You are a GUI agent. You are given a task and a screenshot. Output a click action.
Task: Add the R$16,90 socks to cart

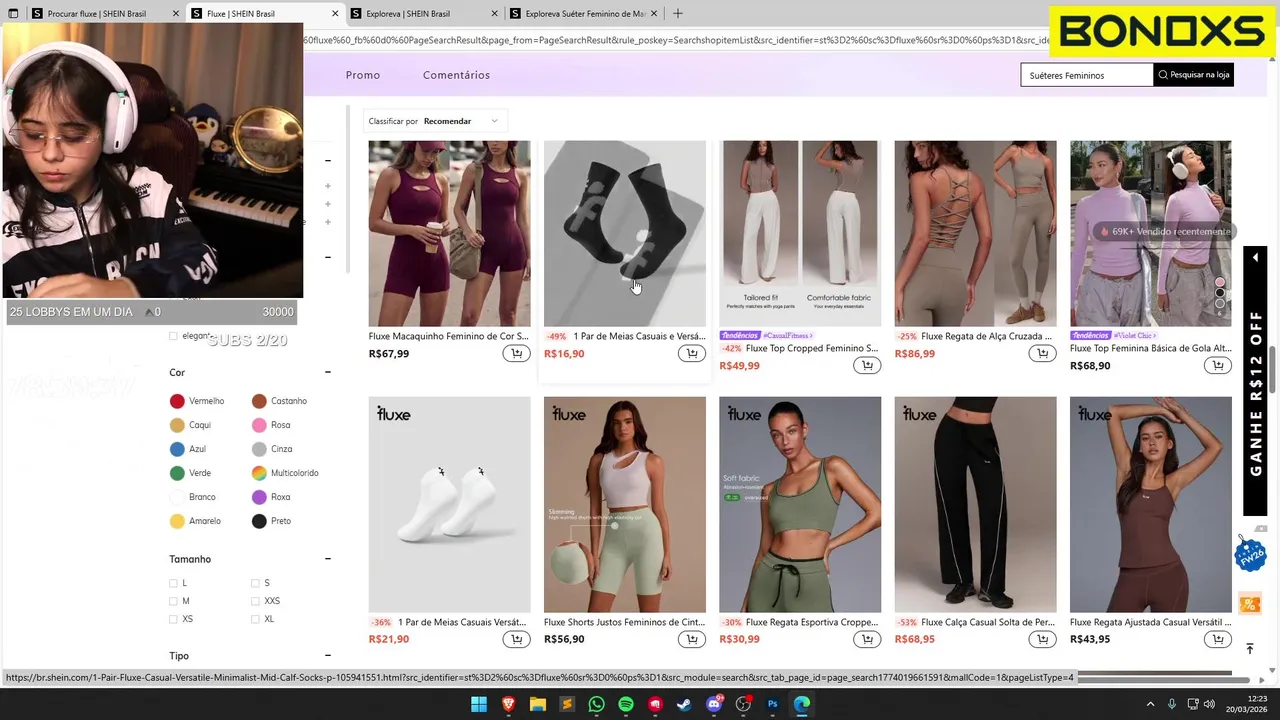pos(692,354)
